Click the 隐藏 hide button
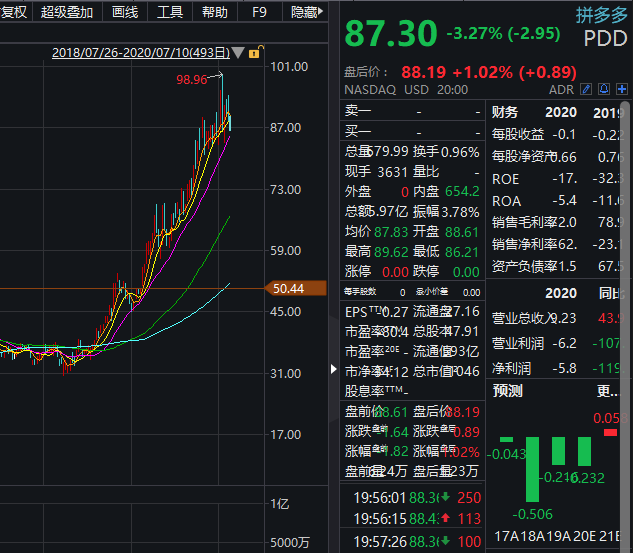 click(x=306, y=12)
